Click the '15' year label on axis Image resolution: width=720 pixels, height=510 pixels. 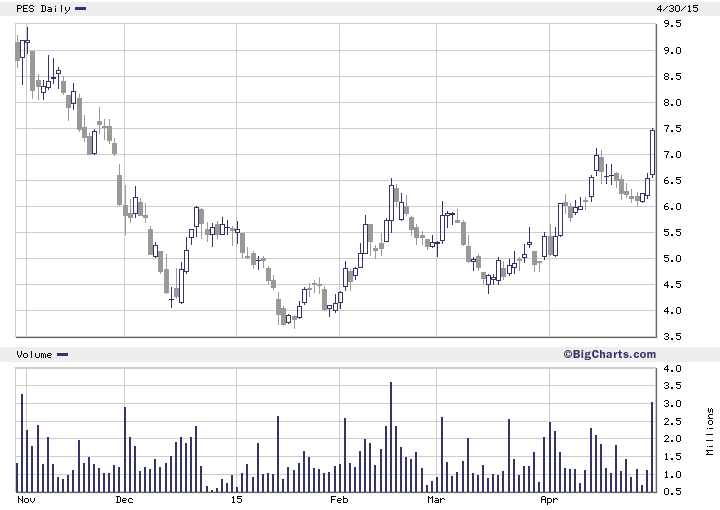236,500
